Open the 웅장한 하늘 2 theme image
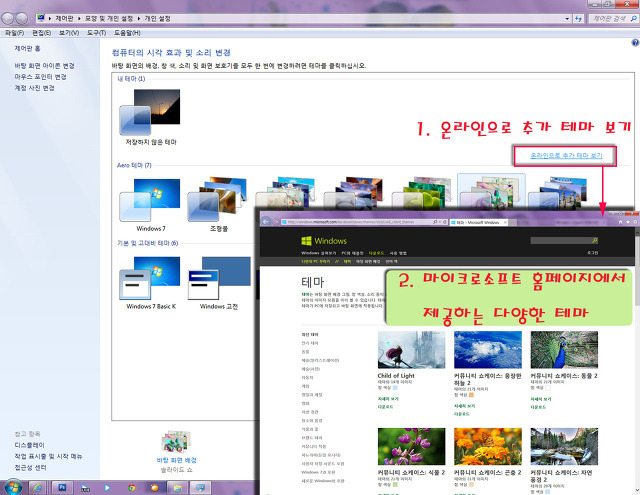Image resolution: width=640 pixels, height=495 pixels. click(488, 350)
